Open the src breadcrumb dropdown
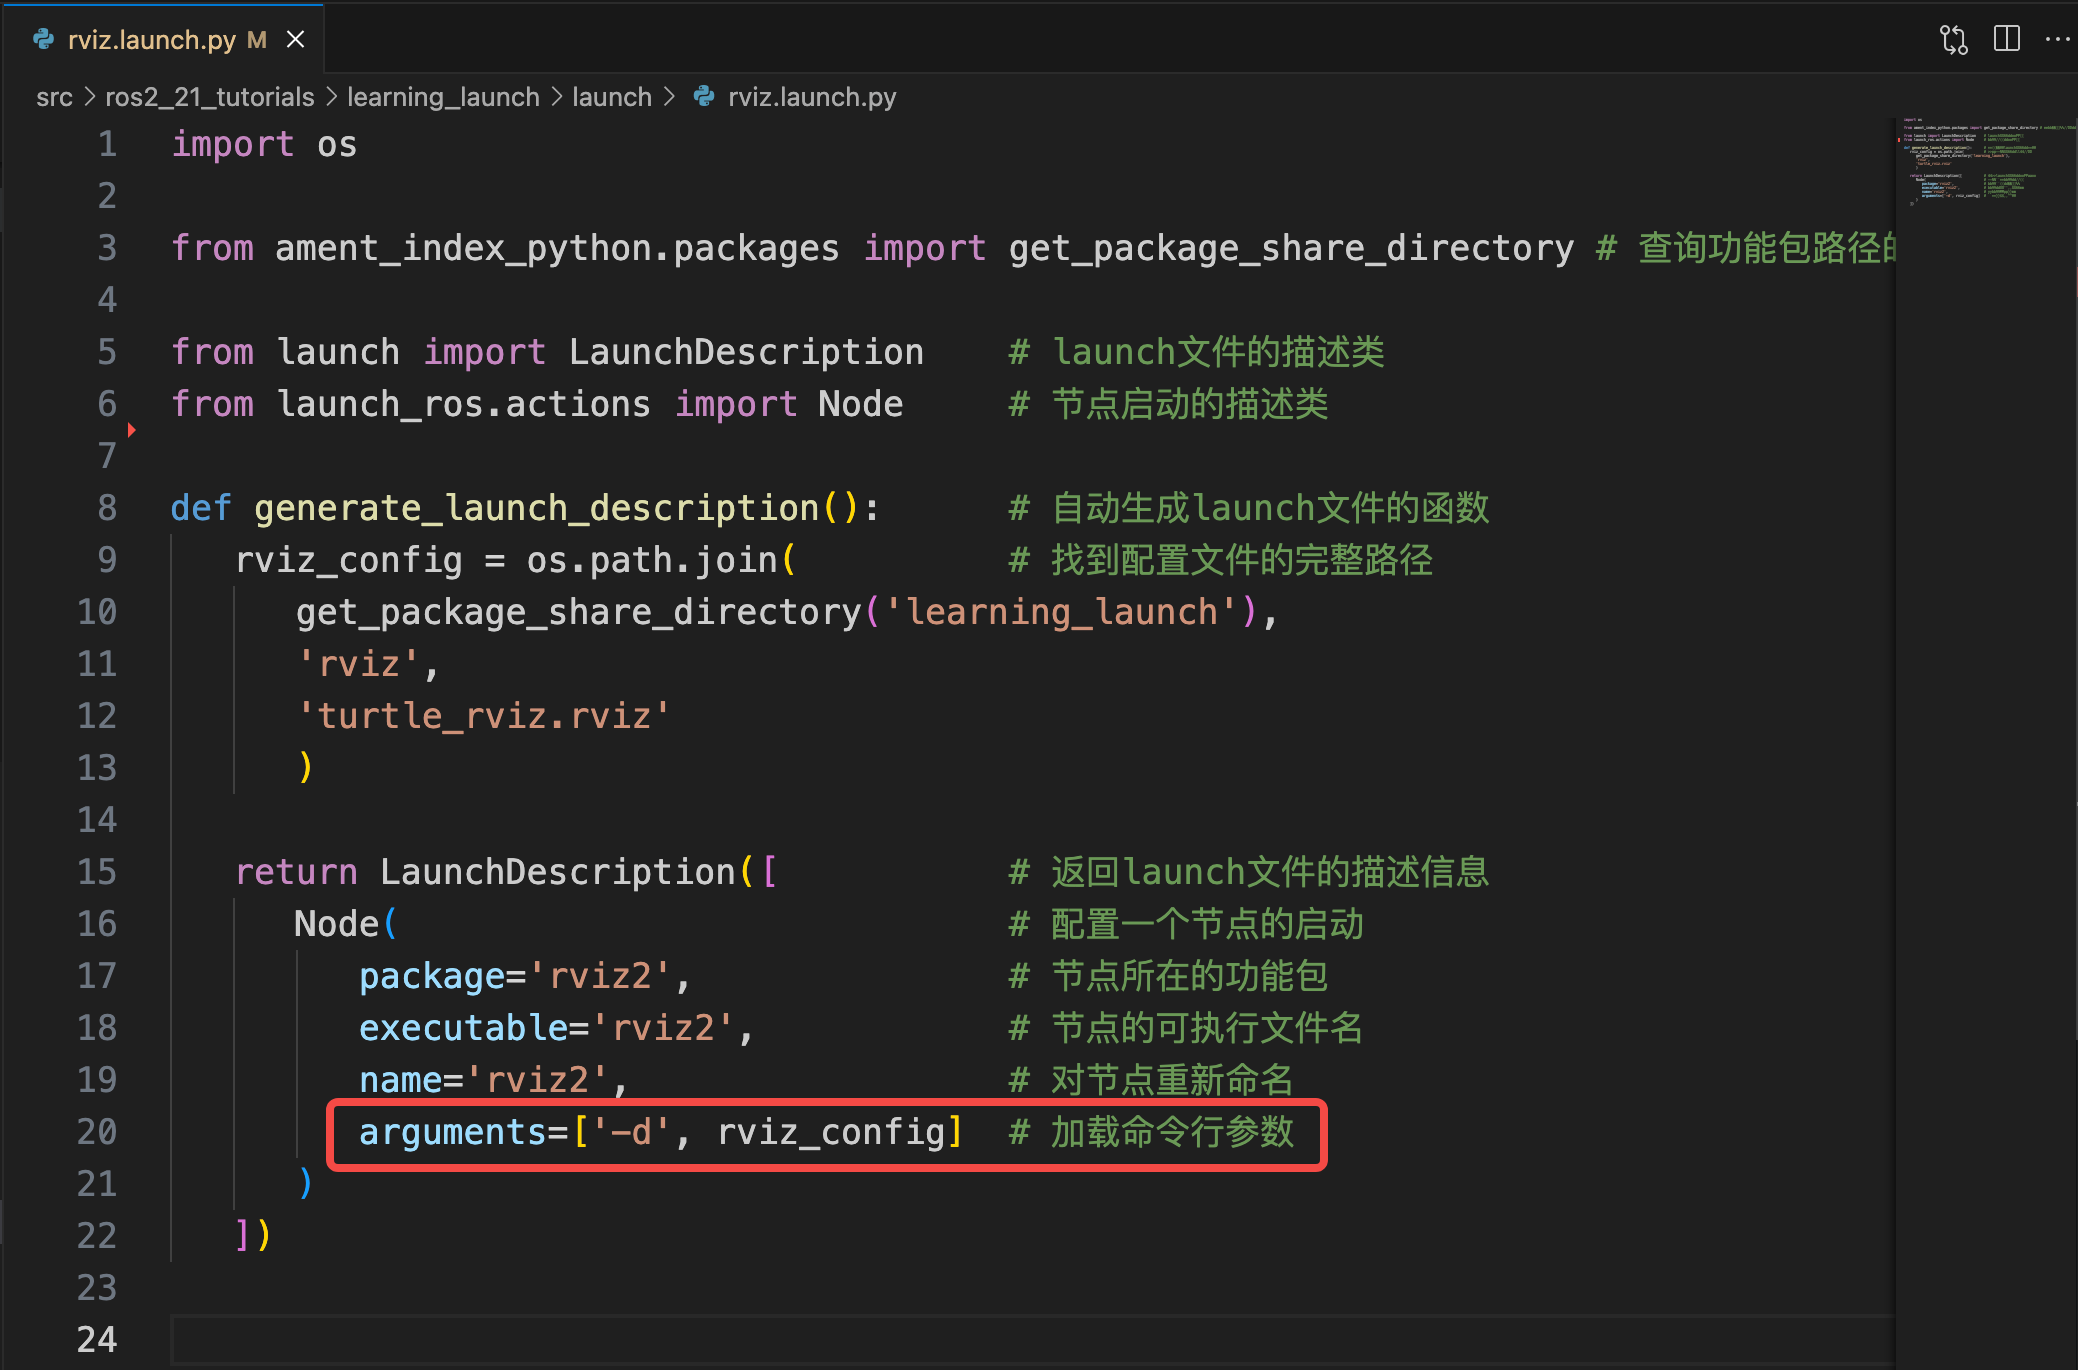Image resolution: width=2078 pixels, height=1370 pixels. 54,97
